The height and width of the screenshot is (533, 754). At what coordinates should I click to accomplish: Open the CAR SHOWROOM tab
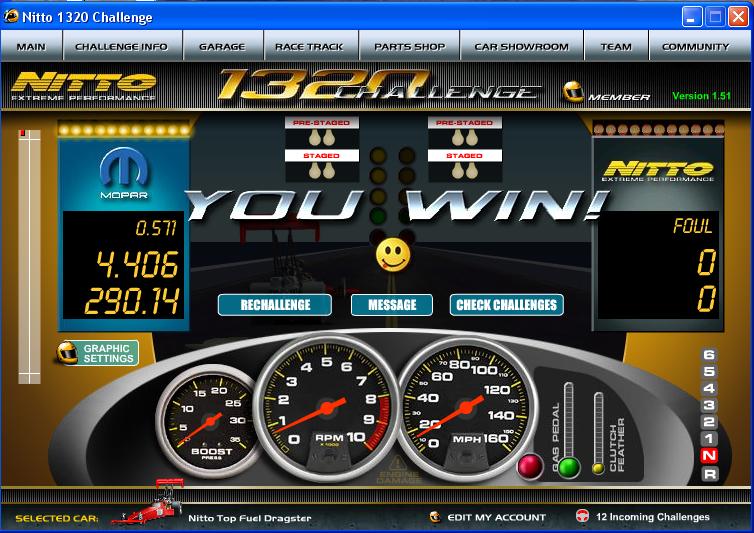click(522, 47)
